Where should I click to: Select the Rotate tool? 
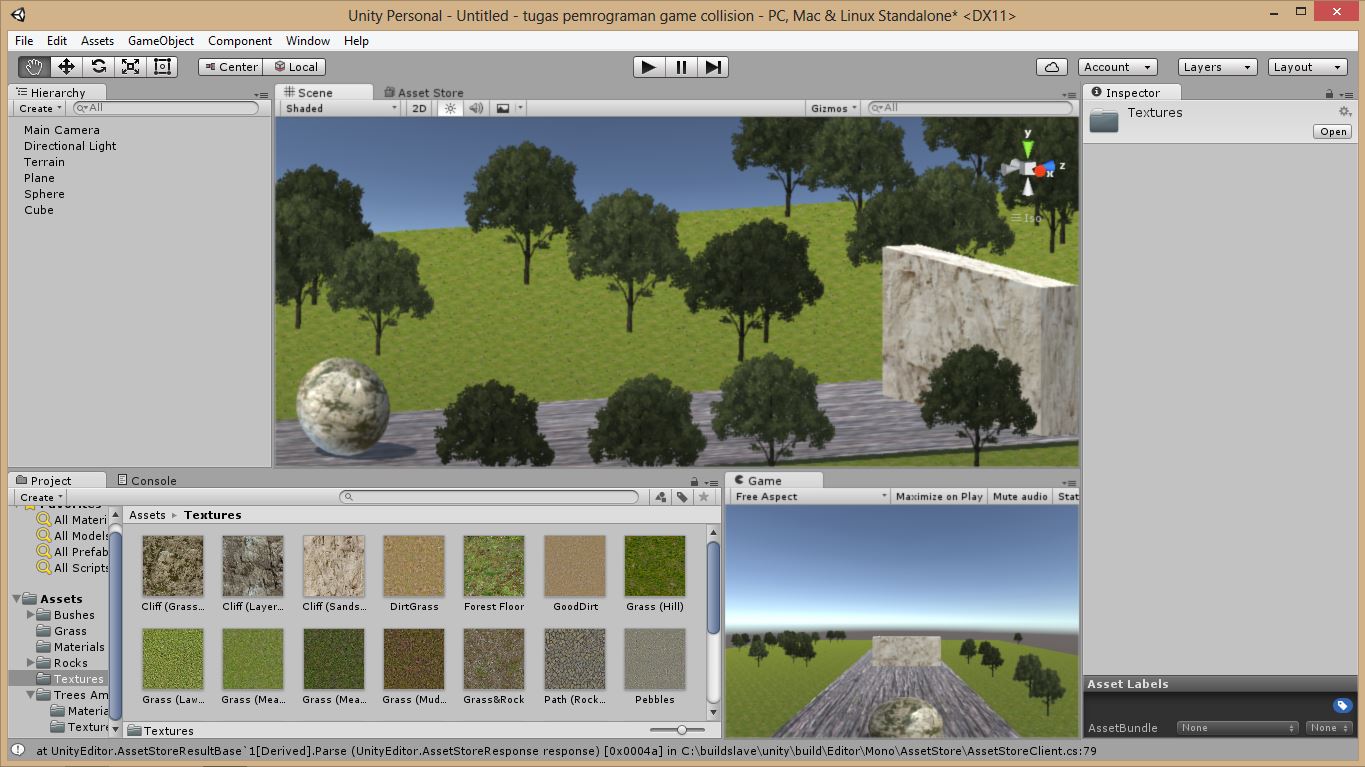click(x=98, y=67)
